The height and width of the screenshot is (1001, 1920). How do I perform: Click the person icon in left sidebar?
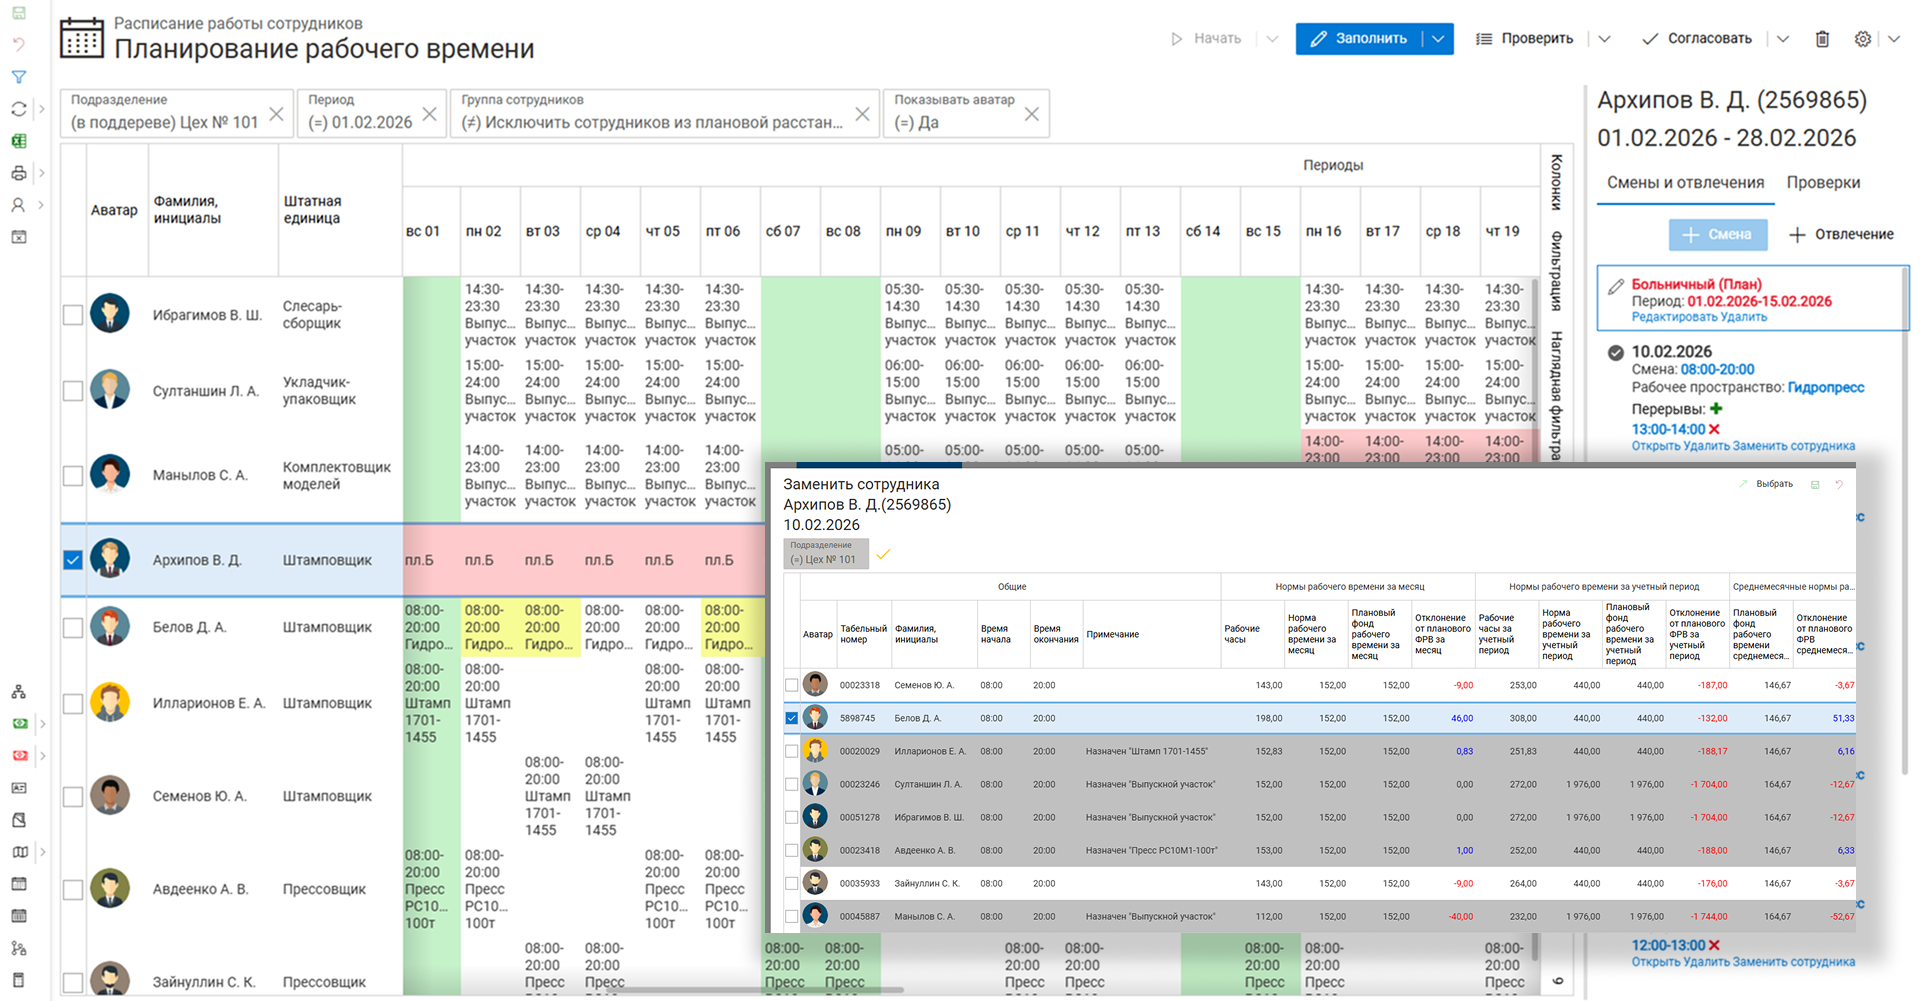[19, 205]
